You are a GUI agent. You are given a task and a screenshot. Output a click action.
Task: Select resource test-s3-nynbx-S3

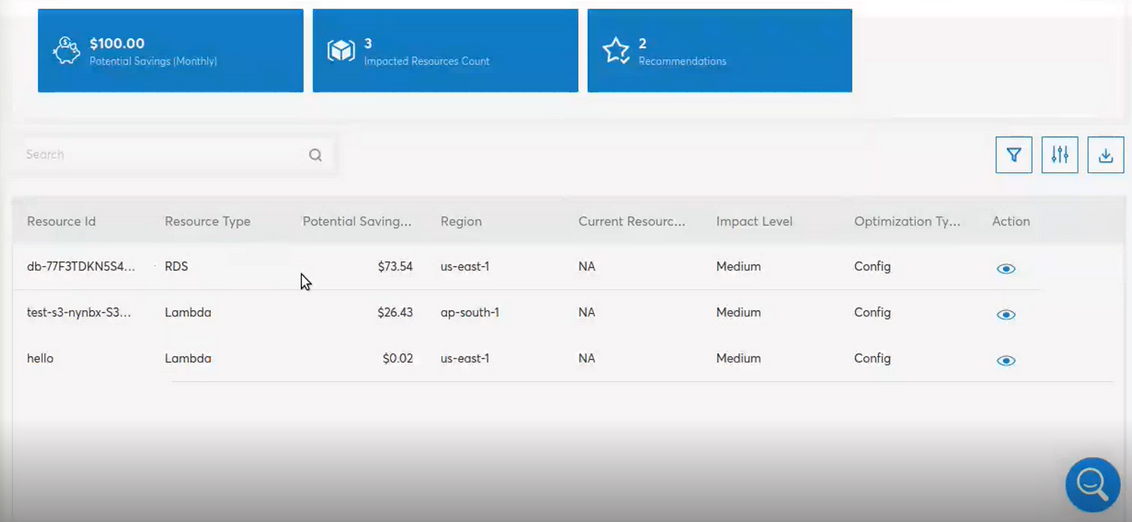click(x=79, y=313)
